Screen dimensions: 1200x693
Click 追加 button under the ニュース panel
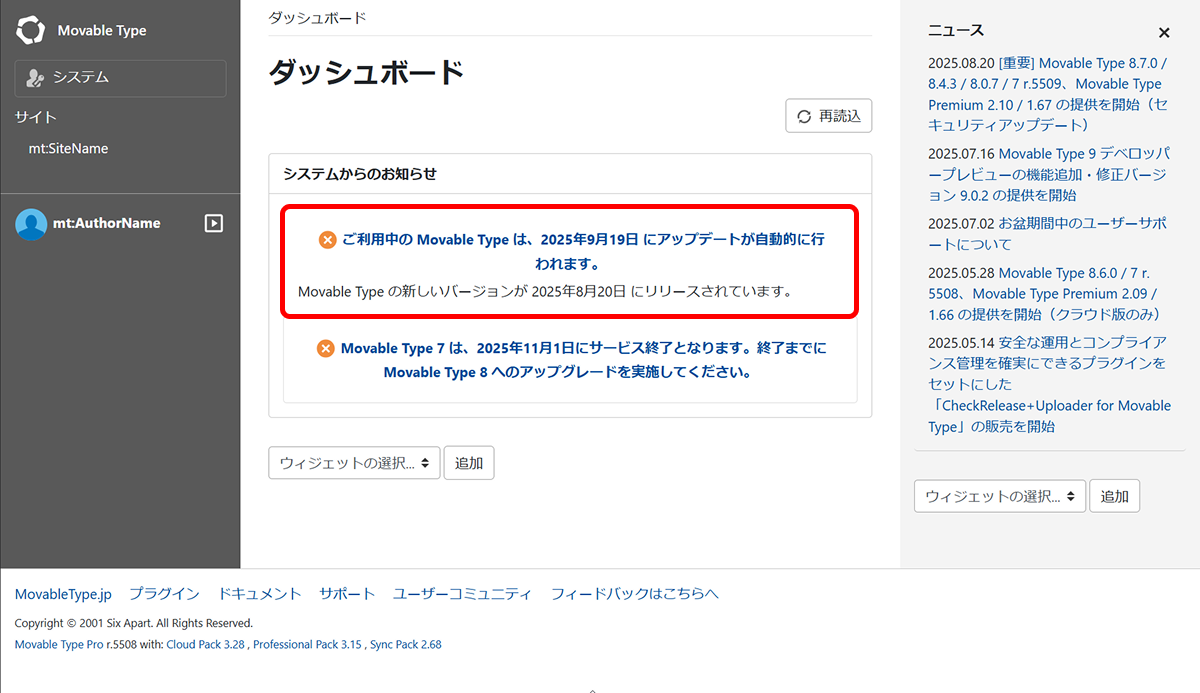point(1115,496)
